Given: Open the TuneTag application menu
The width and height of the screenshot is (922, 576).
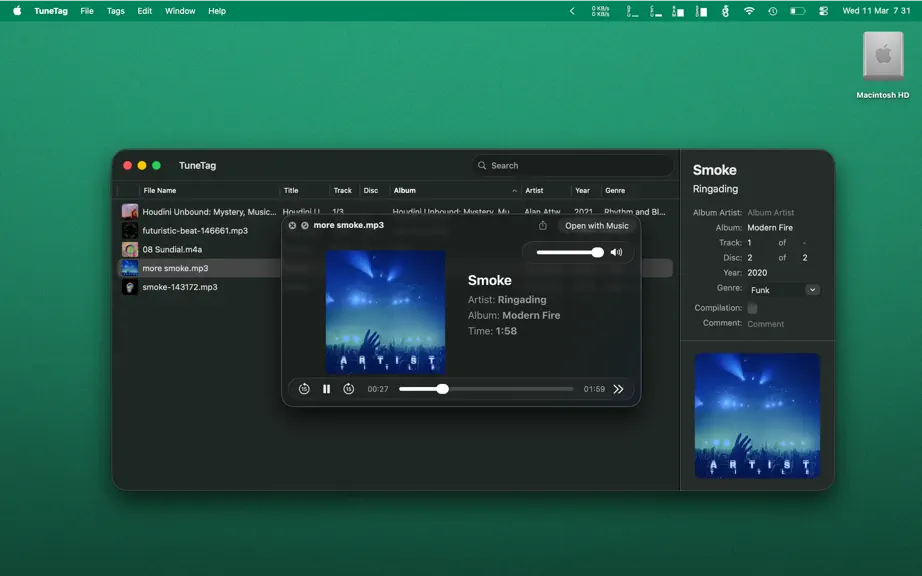Looking at the screenshot, I should click(x=51, y=11).
